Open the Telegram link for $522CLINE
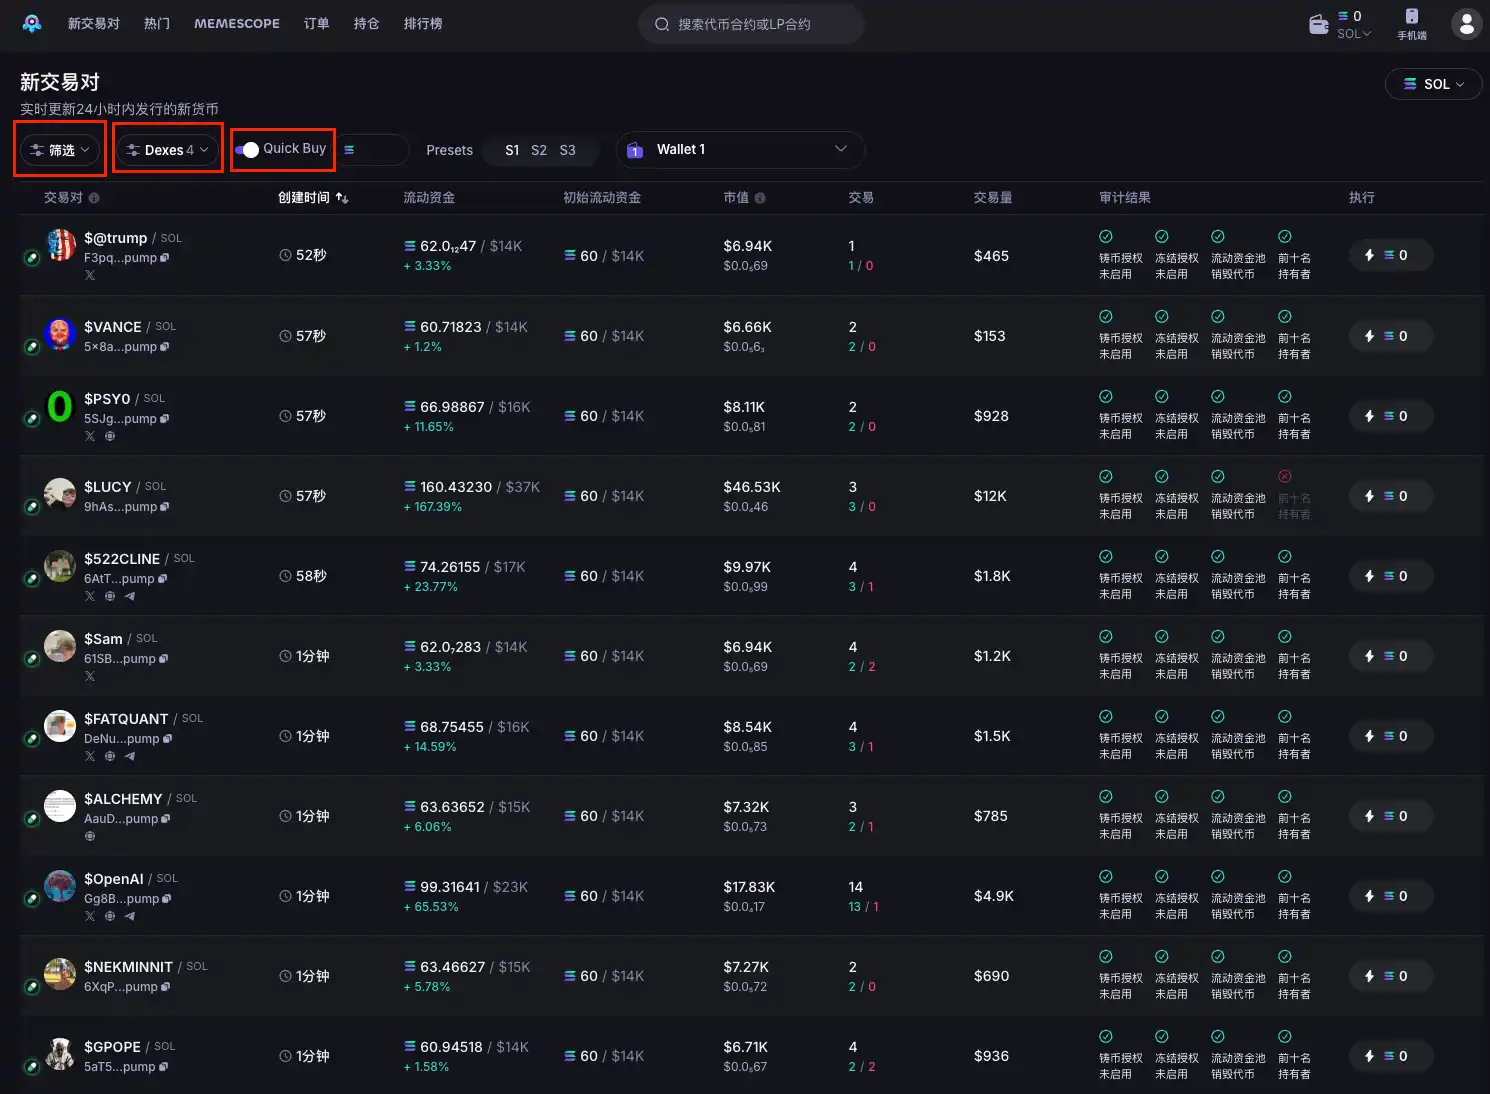 (x=130, y=596)
